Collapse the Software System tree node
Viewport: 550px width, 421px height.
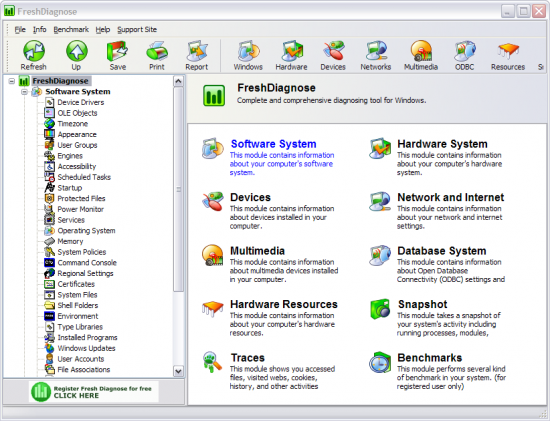point(24,92)
